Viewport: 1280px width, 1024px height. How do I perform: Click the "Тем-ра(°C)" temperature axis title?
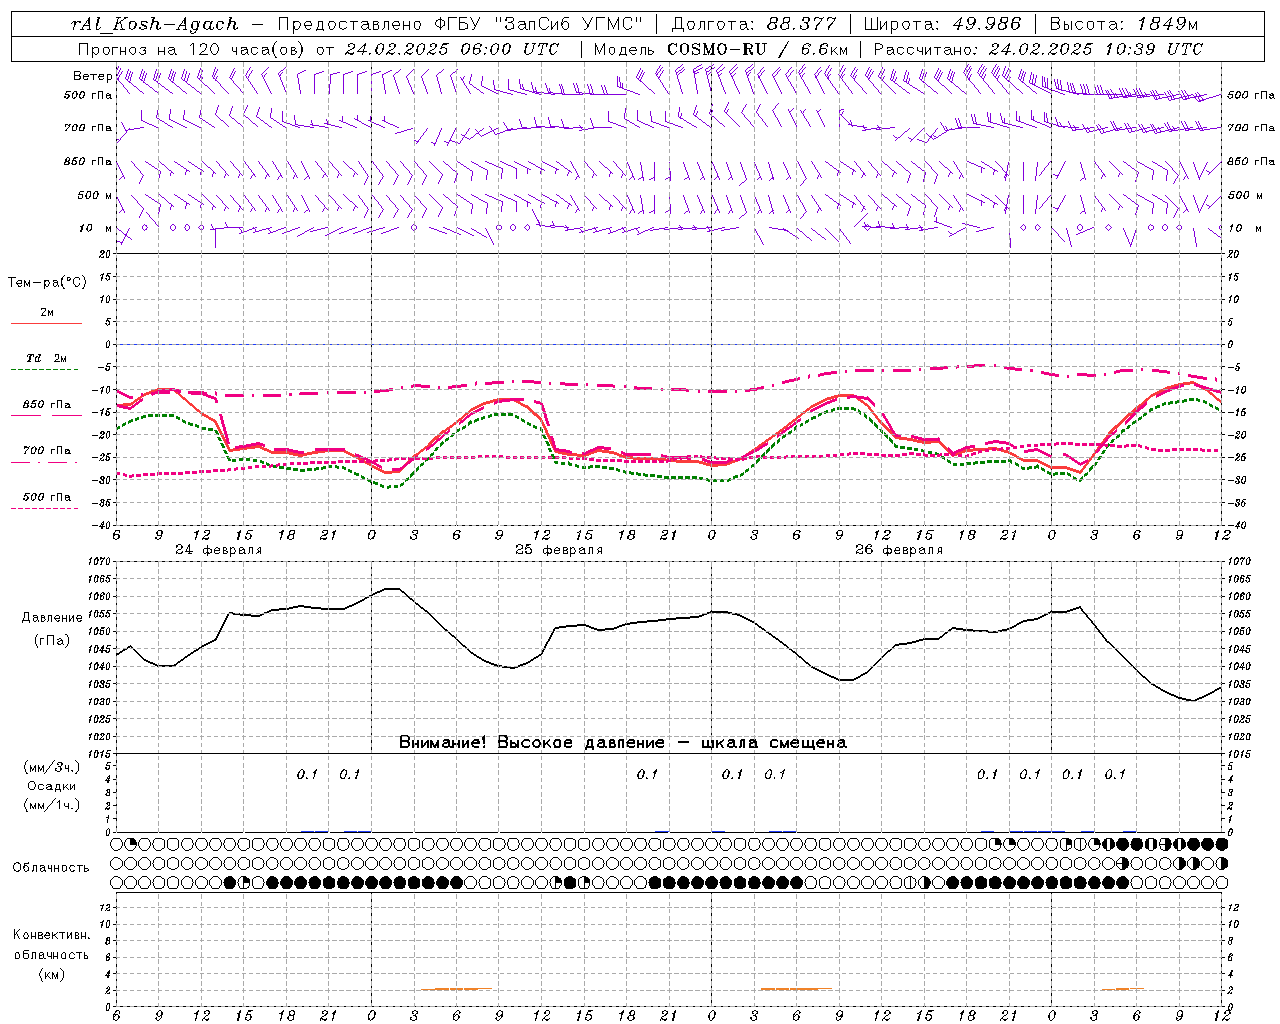[x=47, y=283]
